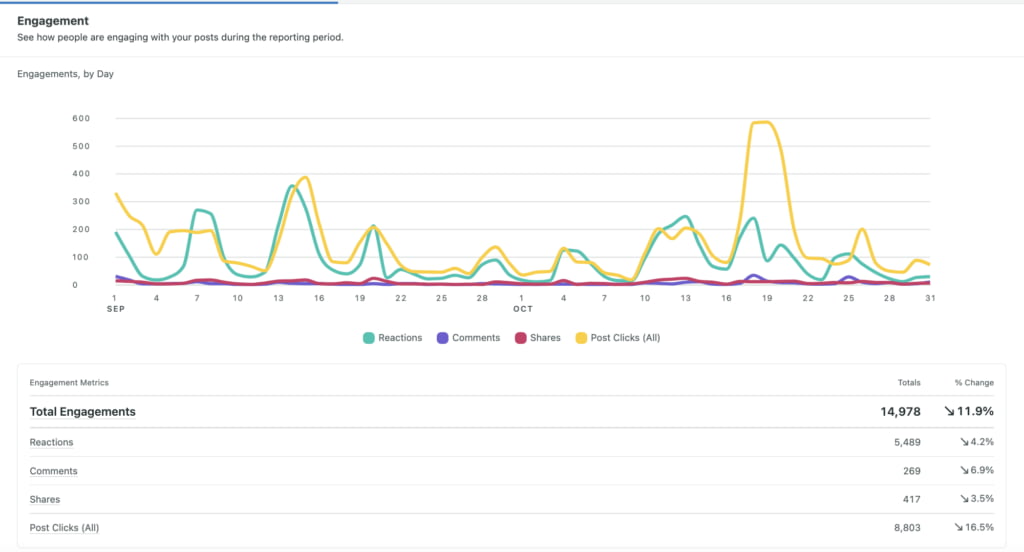
Task: Click the OCT month marker on x-axis
Action: (523, 309)
